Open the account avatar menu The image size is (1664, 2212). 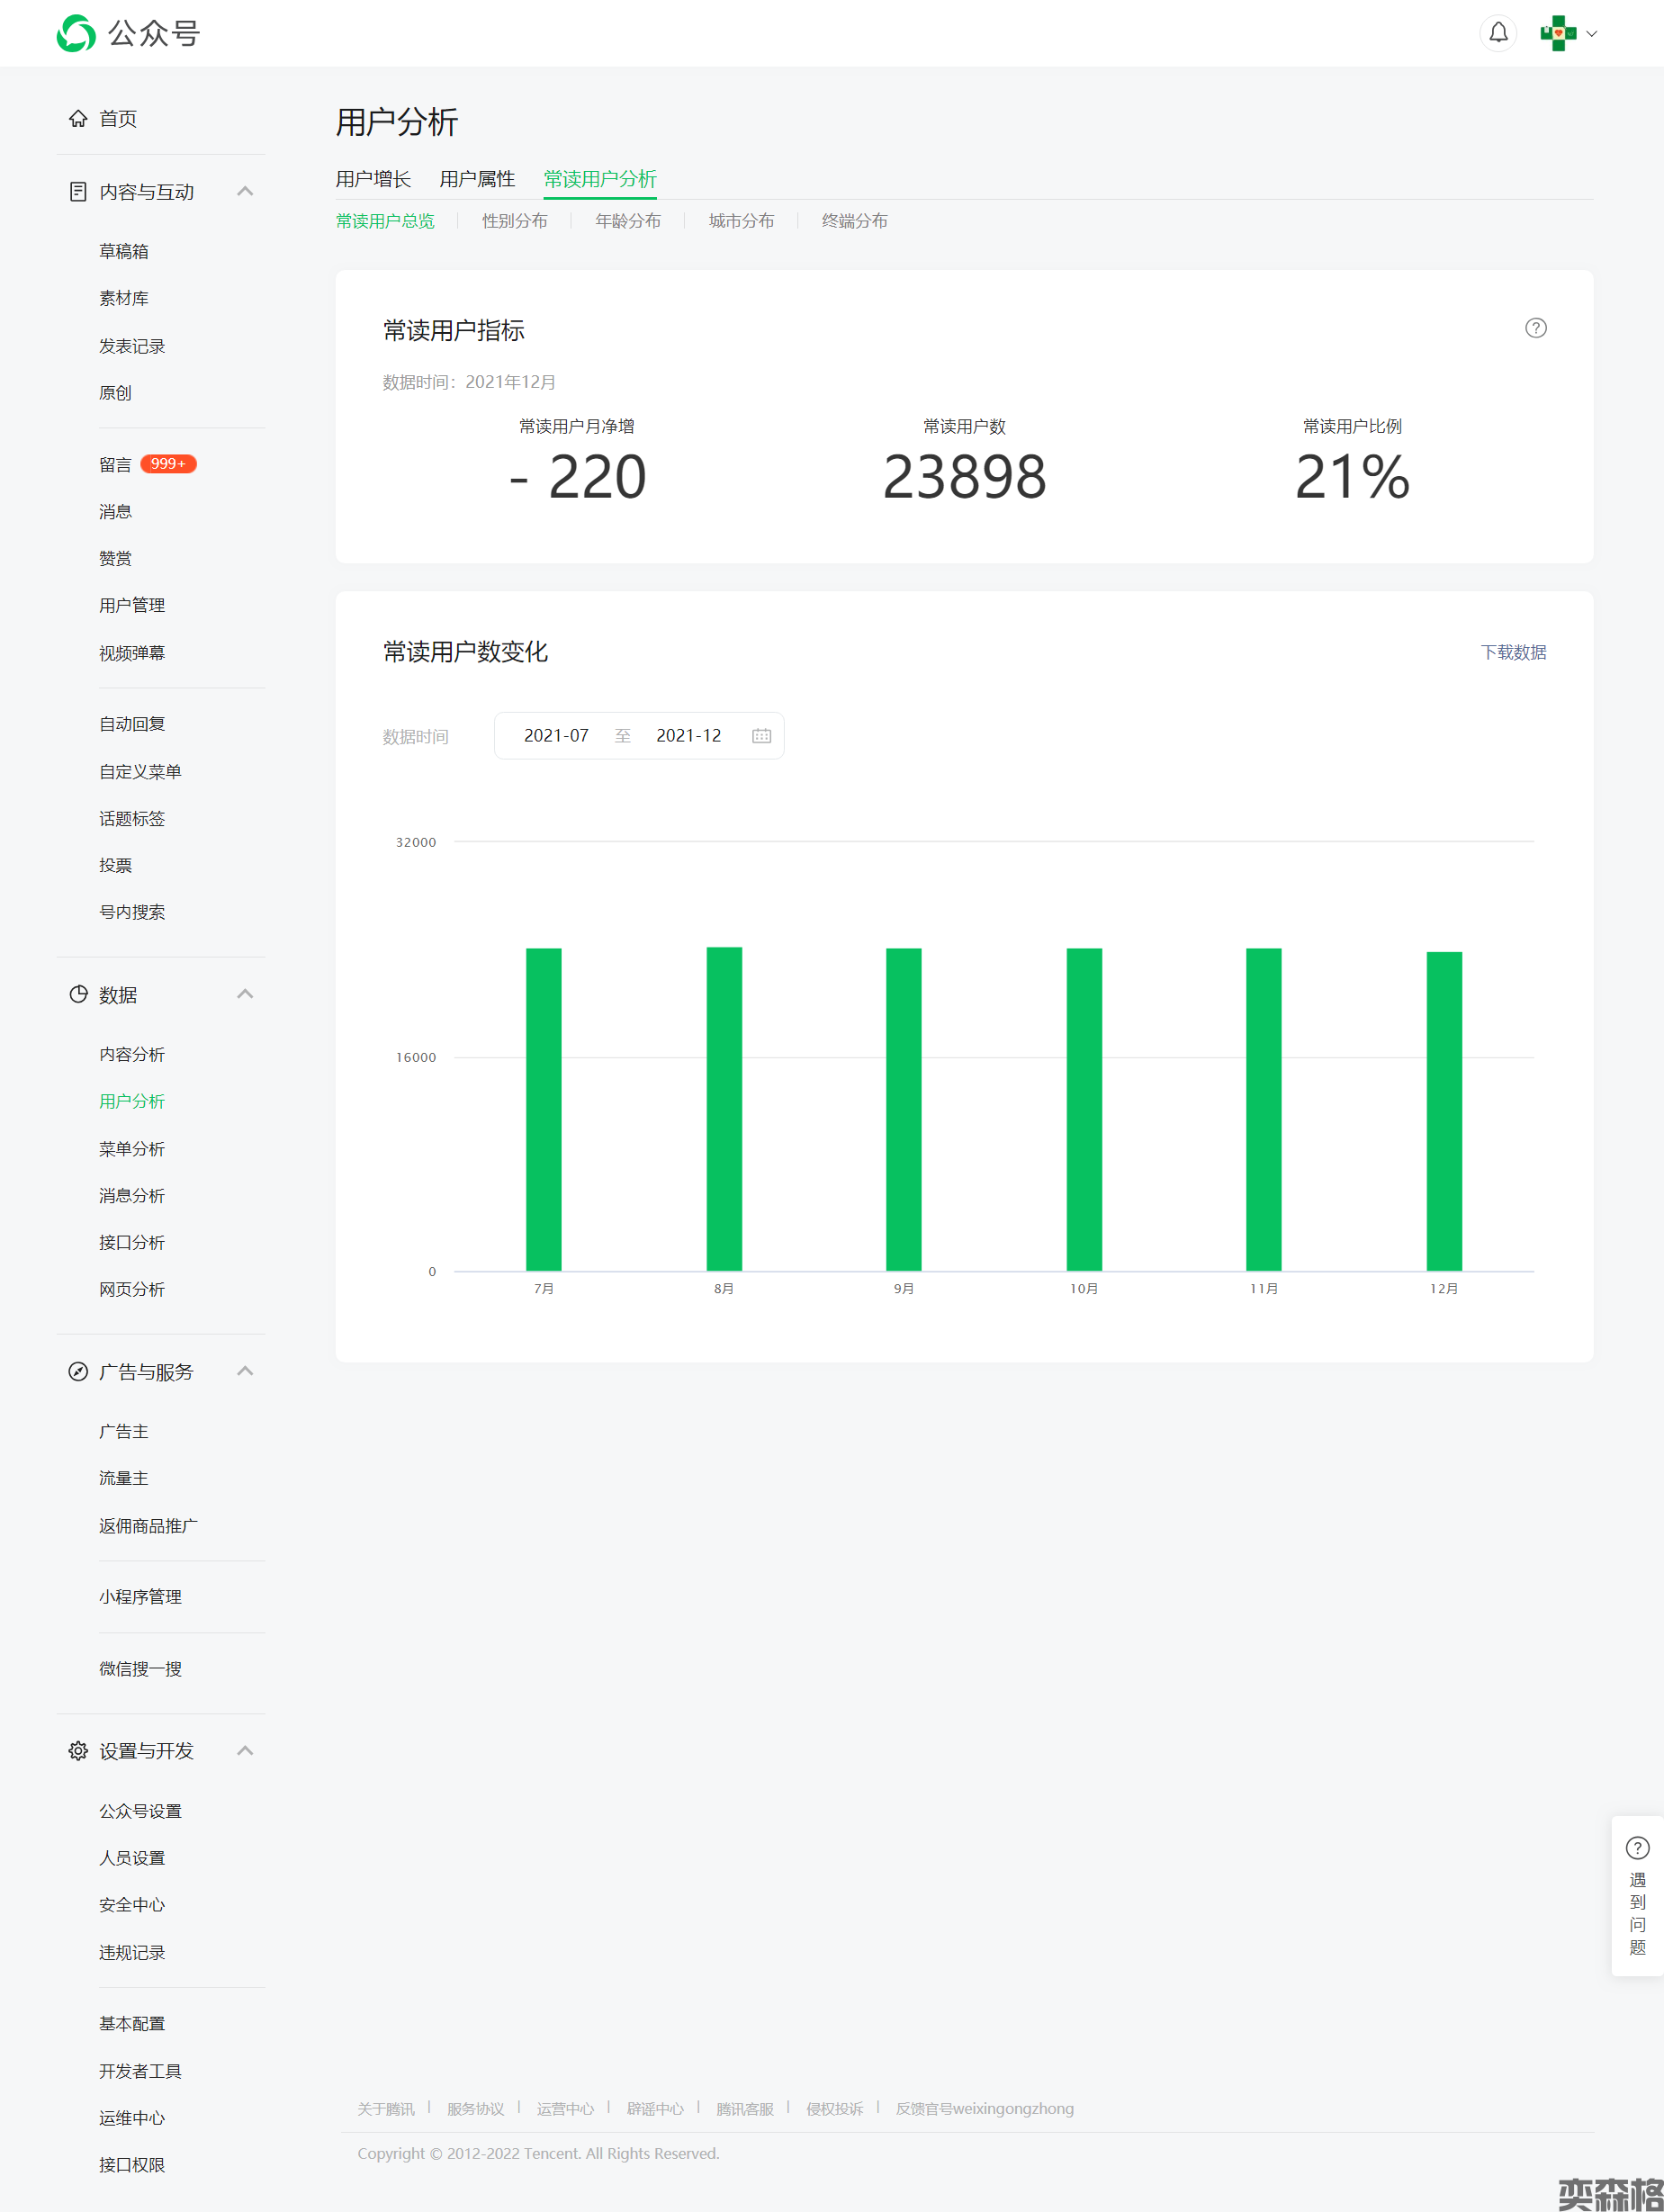pos(1566,33)
